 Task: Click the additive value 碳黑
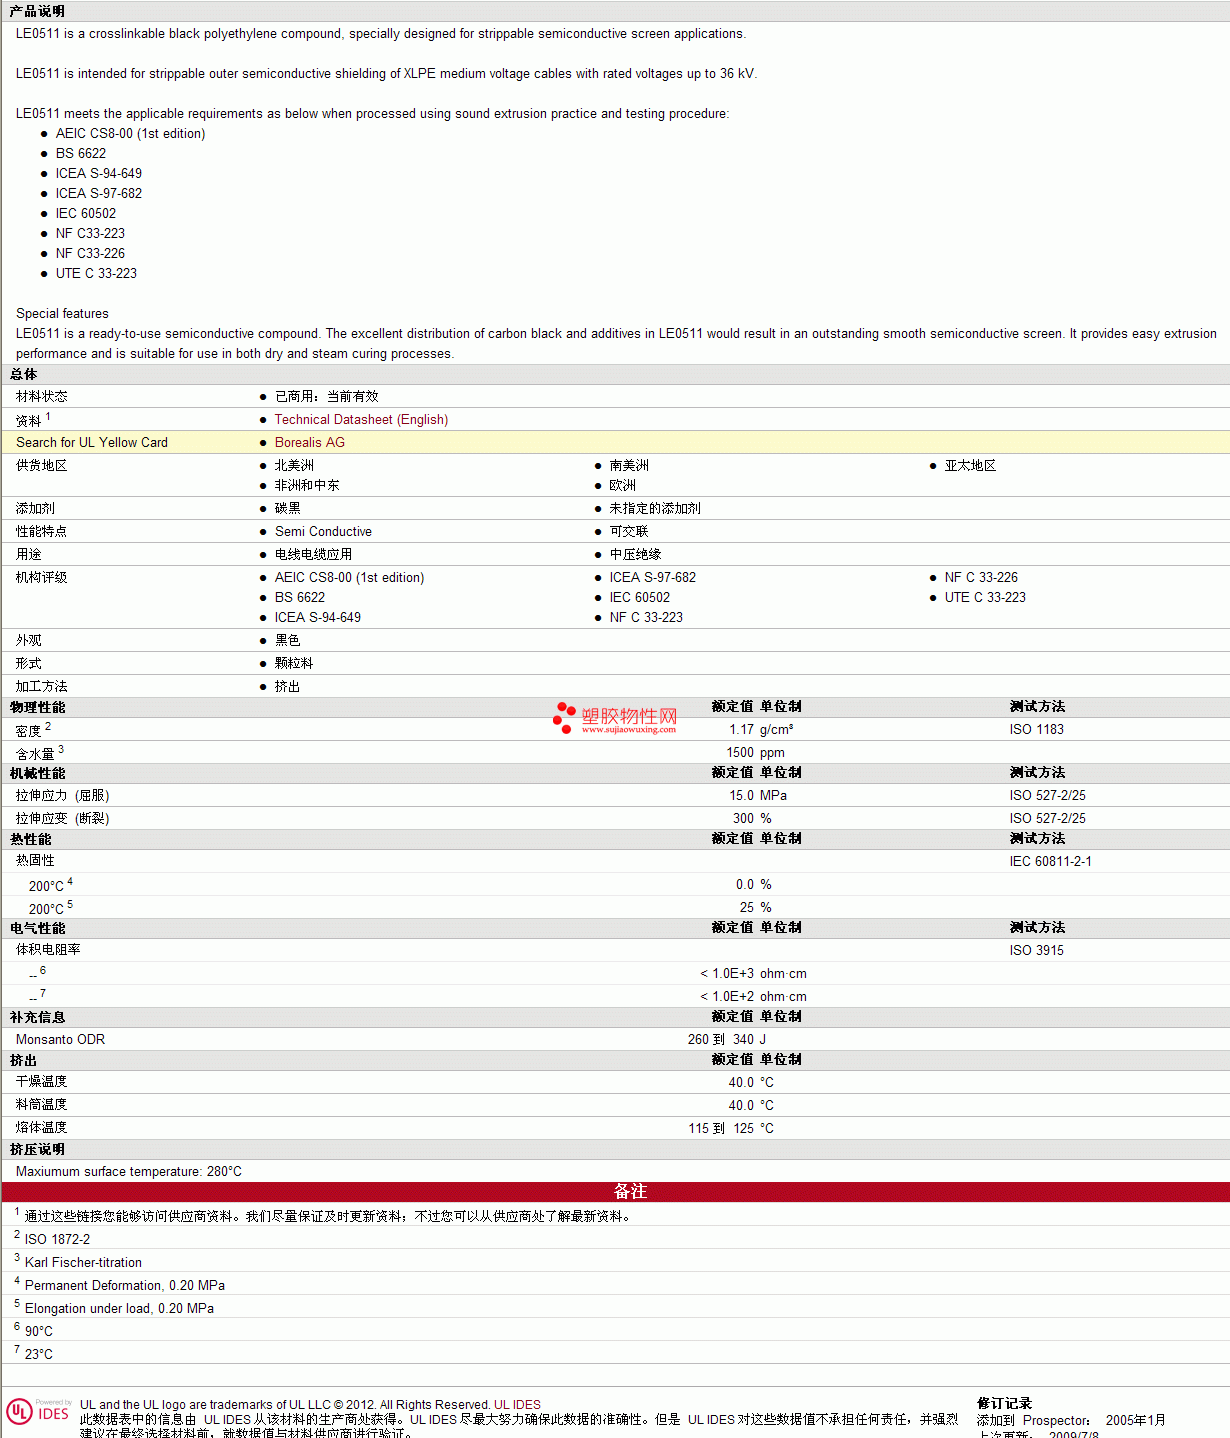(x=288, y=509)
